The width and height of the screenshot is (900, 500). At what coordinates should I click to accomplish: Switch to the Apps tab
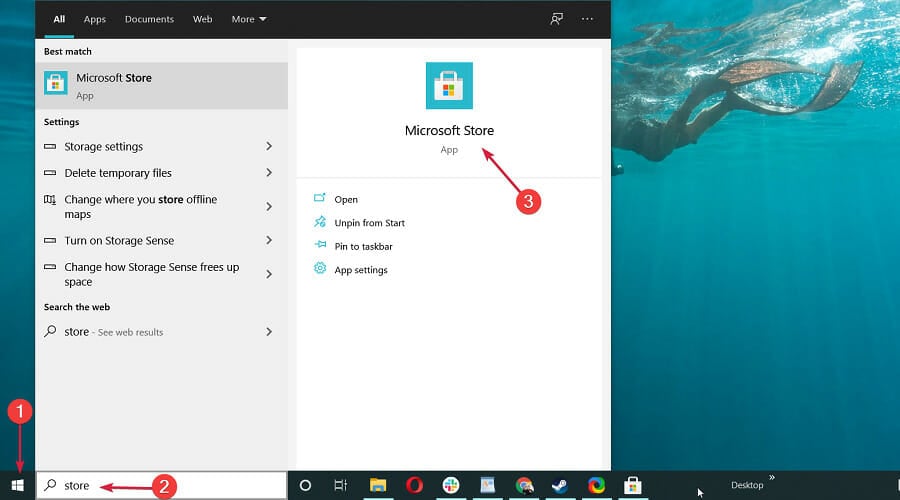tap(95, 19)
